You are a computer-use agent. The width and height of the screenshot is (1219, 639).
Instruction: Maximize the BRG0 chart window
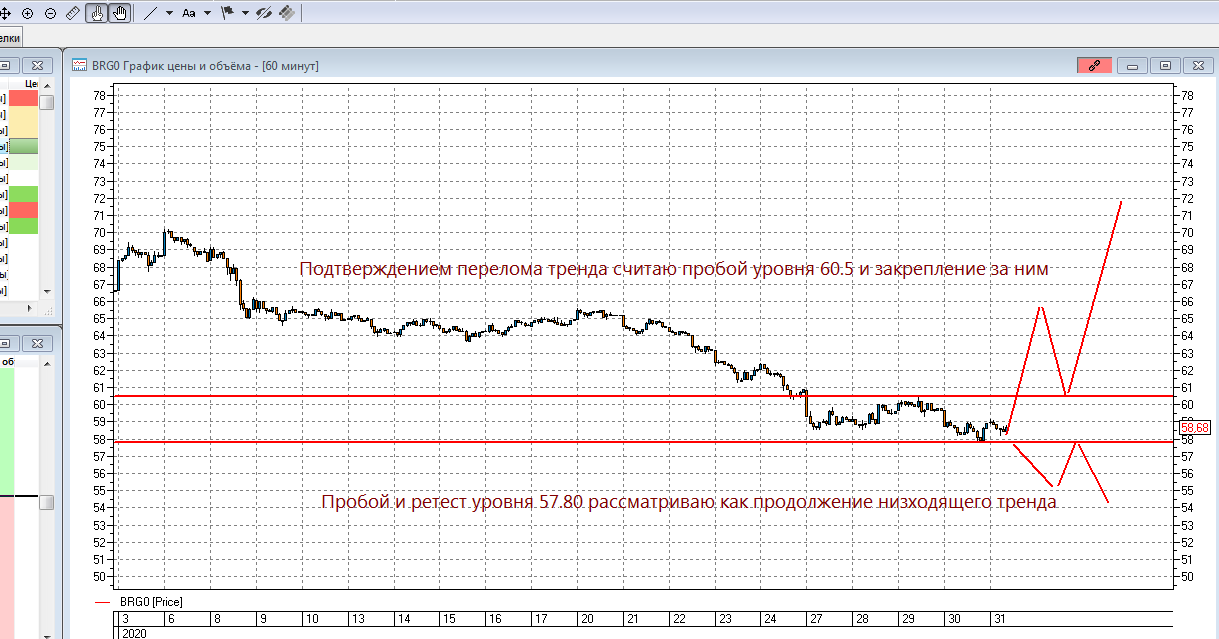[1165, 65]
